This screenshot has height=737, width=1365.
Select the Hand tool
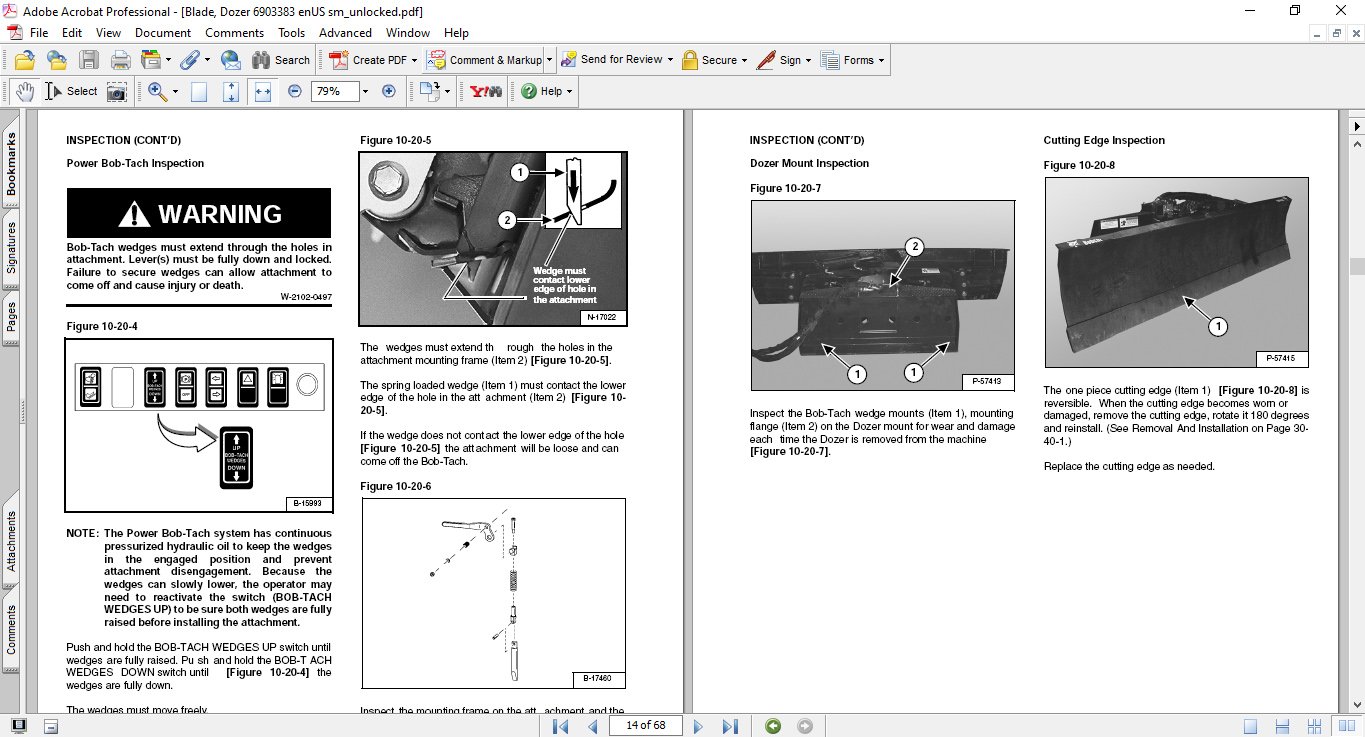(25, 91)
